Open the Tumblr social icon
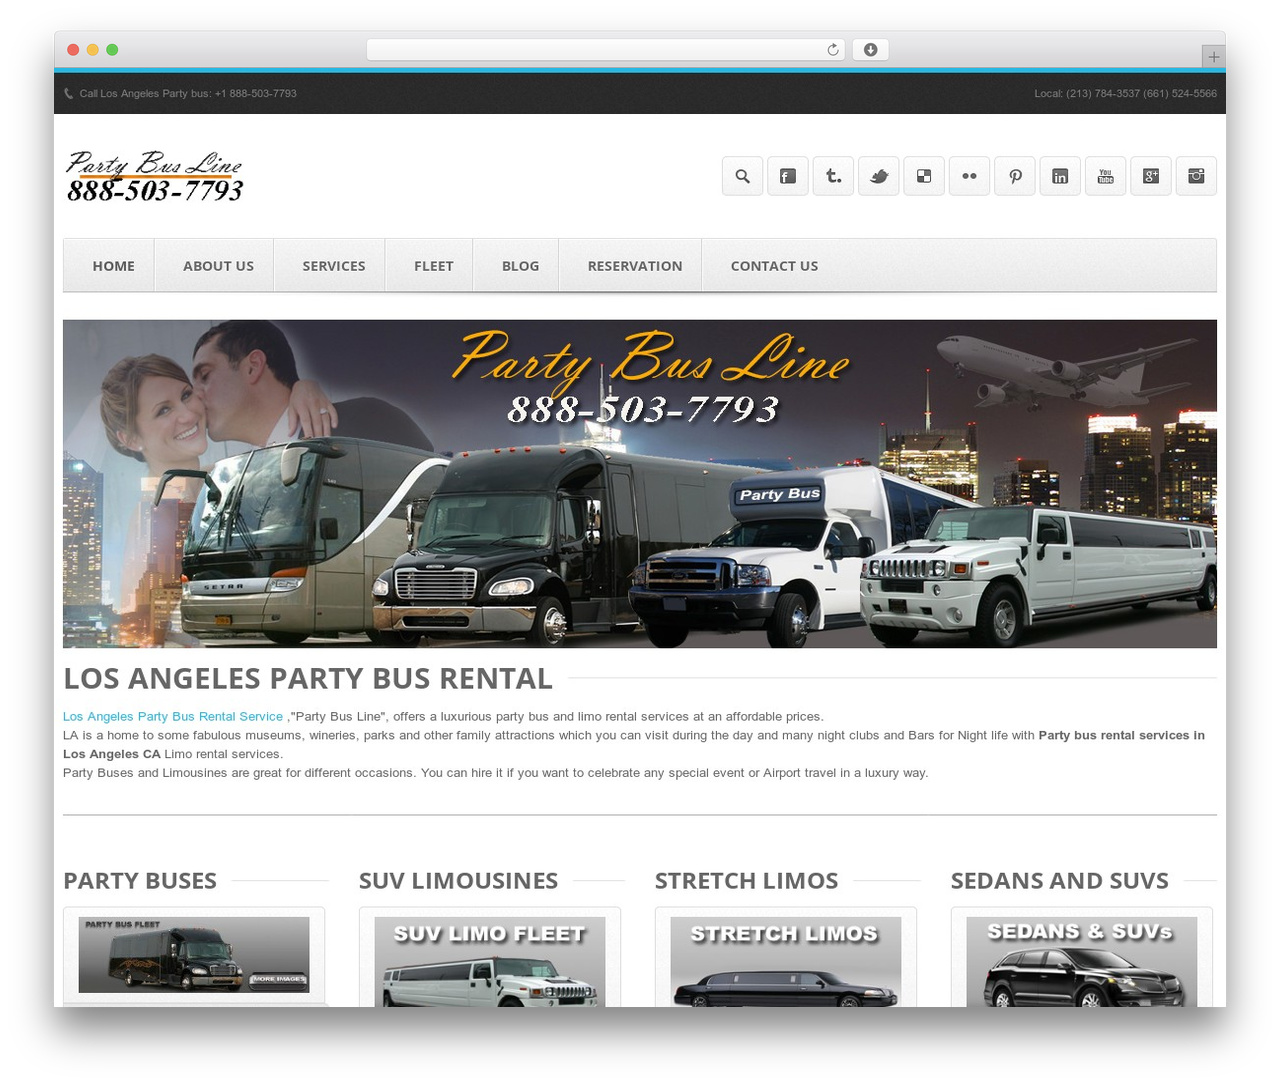1280x1084 pixels. click(x=833, y=176)
